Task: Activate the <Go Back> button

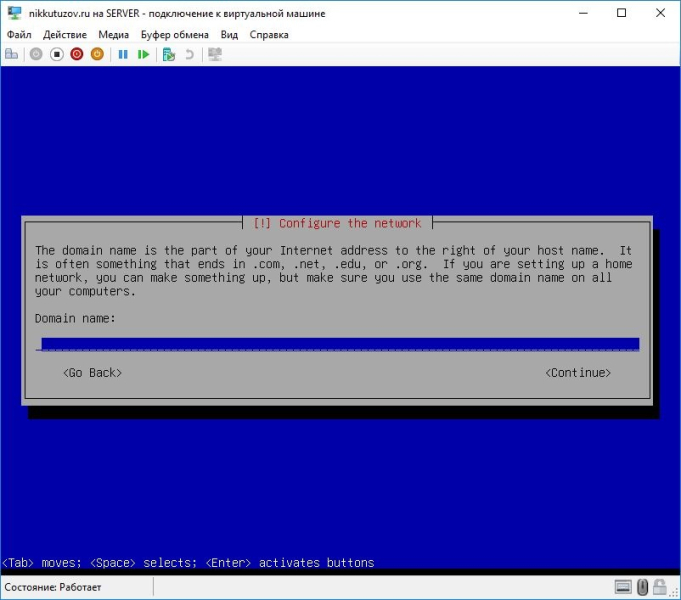Action: pyautogui.click(x=93, y=373)
